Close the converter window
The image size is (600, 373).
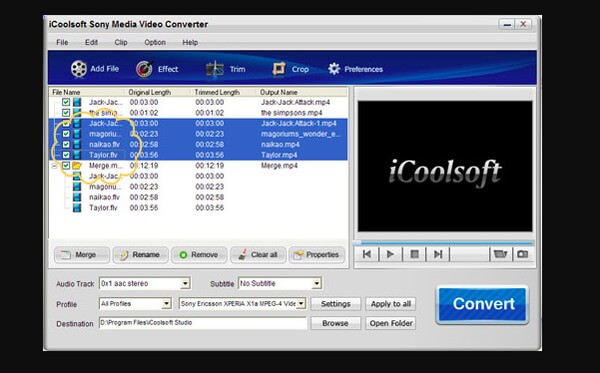(523, 24)
